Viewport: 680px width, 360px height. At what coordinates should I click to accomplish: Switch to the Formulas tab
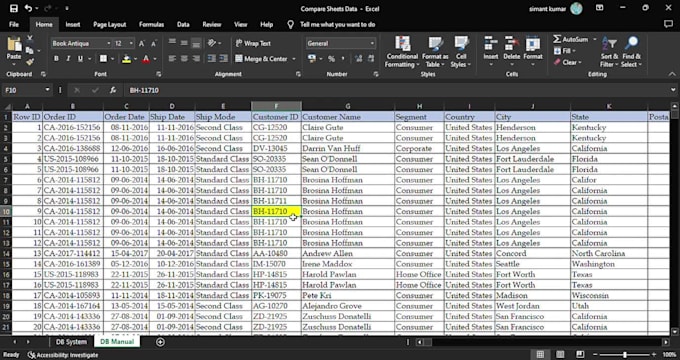coord(151,25)
